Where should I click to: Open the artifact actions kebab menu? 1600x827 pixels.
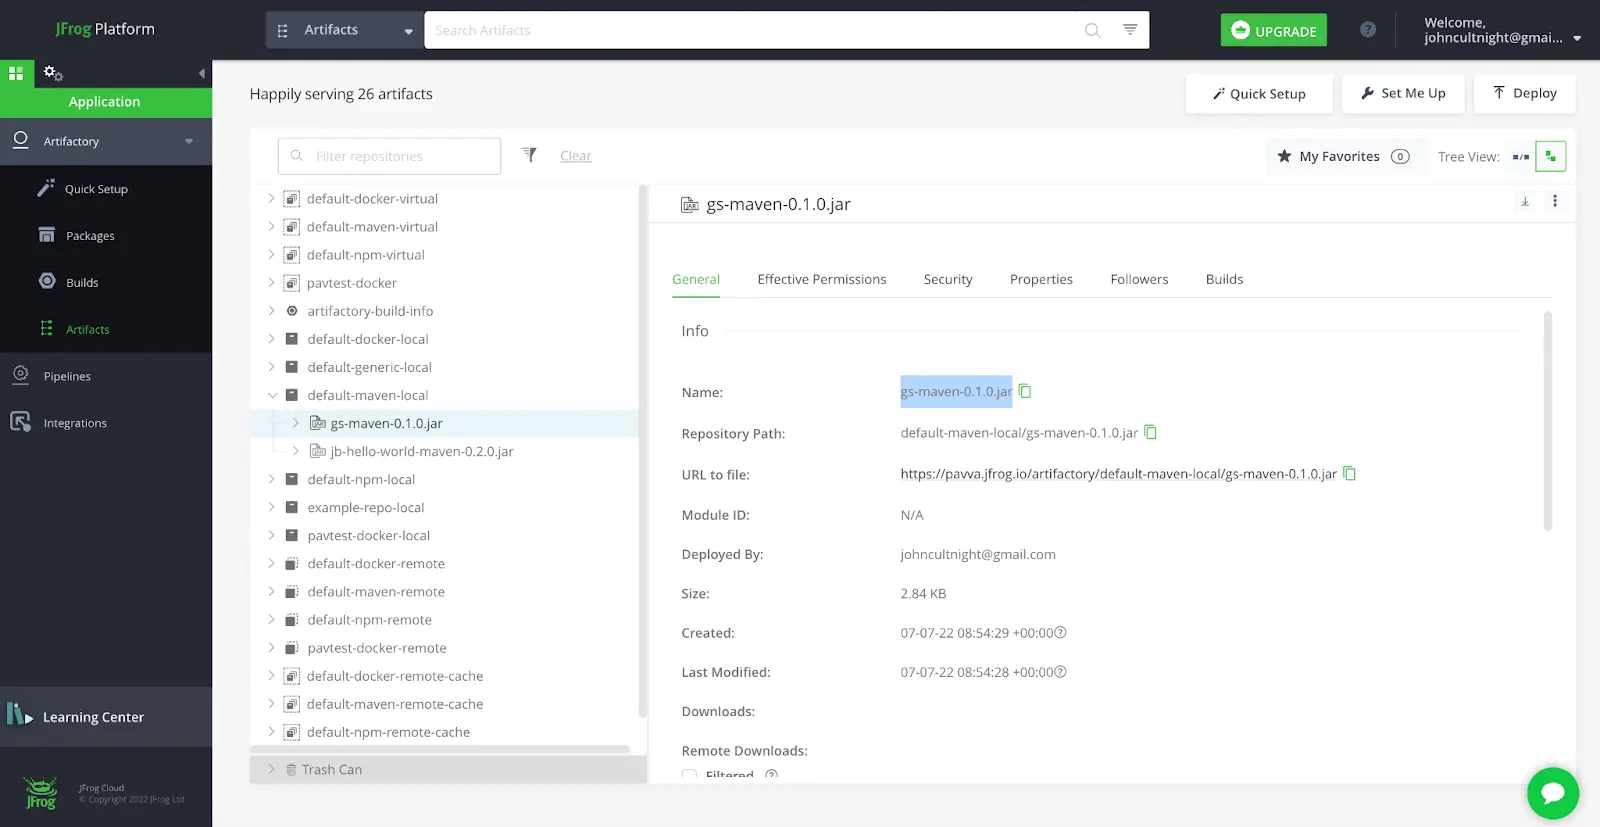pyautogui.click(x=1555, y=201)
